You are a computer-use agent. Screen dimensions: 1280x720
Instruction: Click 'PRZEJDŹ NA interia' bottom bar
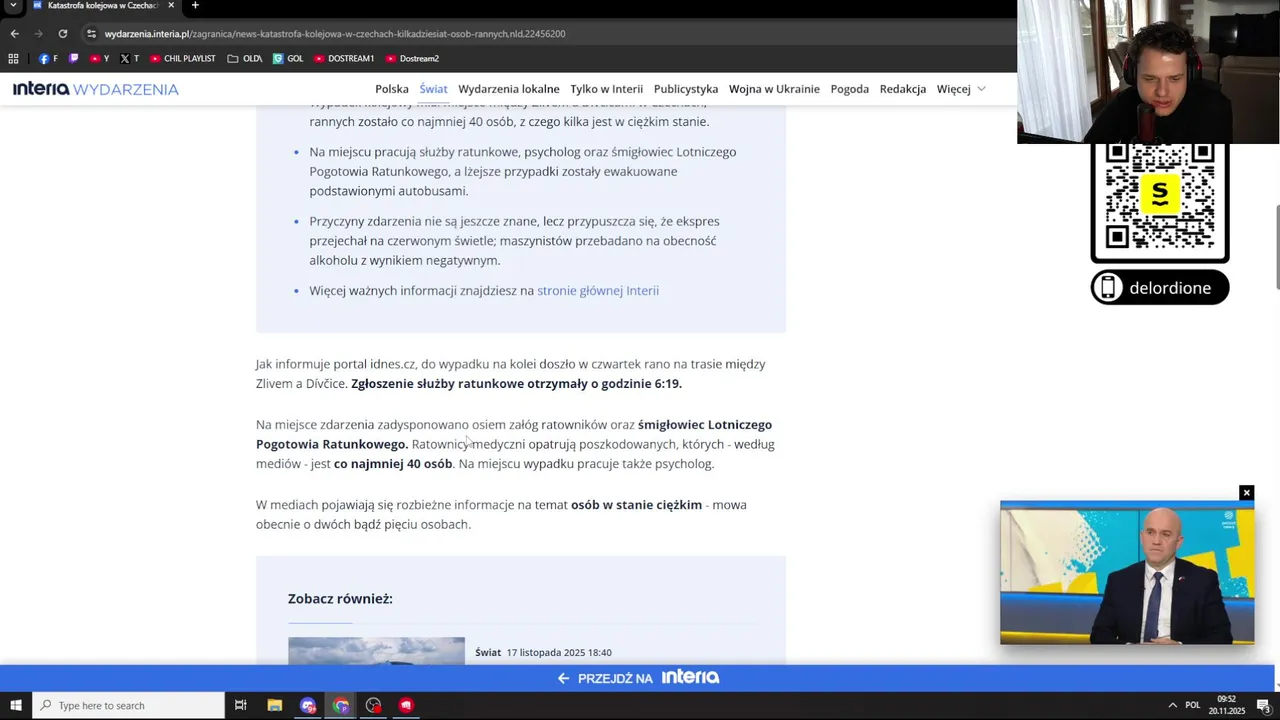click(638, 678)
